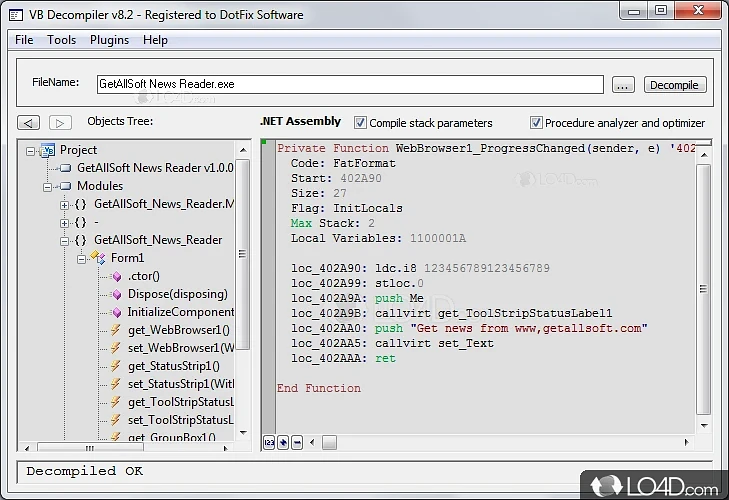Click the Project VB icon in tree
729x500 pixels.
pos(47,150)
